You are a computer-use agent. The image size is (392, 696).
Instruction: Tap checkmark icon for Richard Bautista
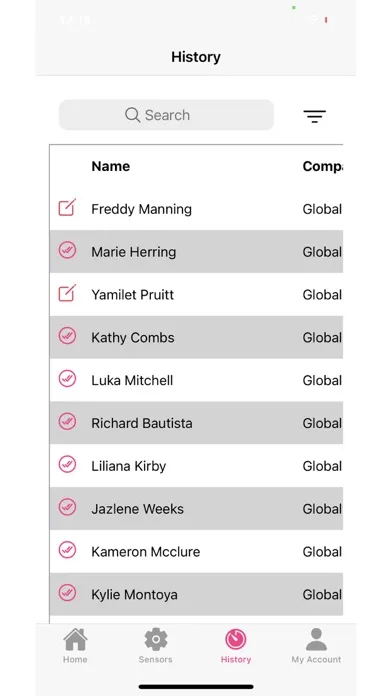coord(67,422)
